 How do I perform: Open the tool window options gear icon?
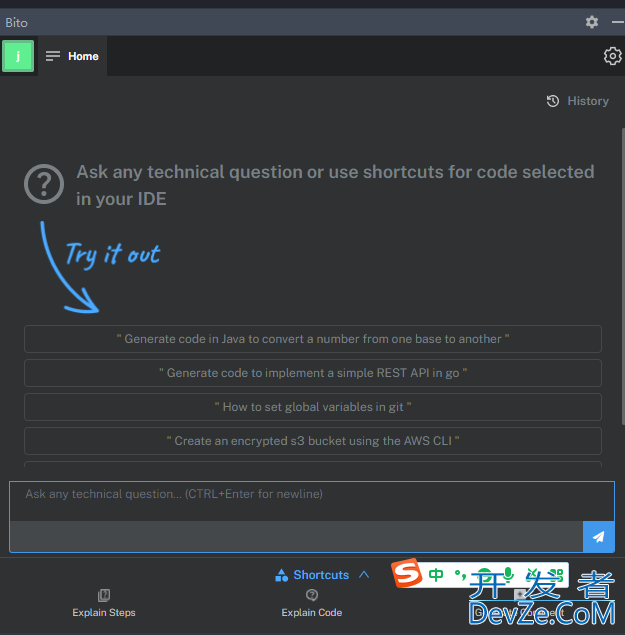click(x=592, y=22)
